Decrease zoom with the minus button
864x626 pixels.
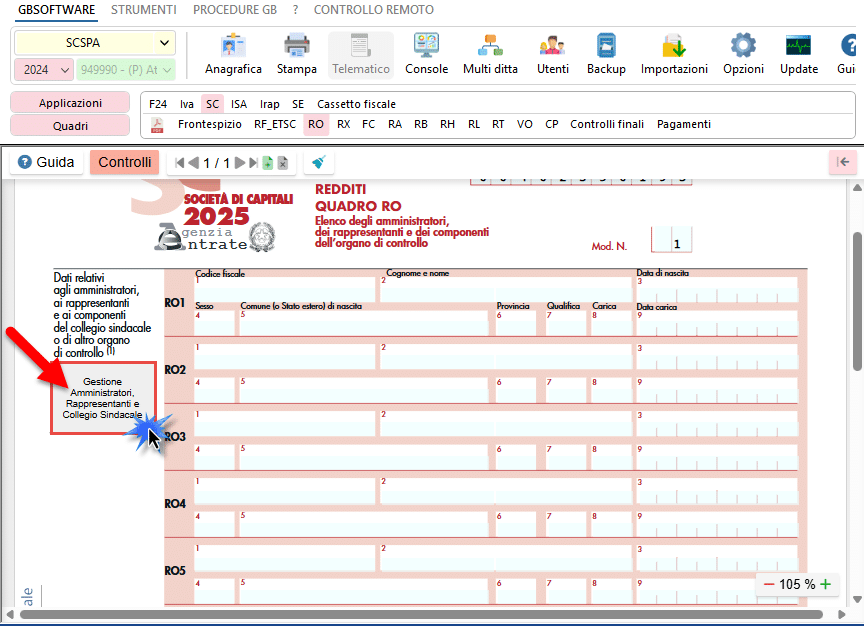pos(769,584)
